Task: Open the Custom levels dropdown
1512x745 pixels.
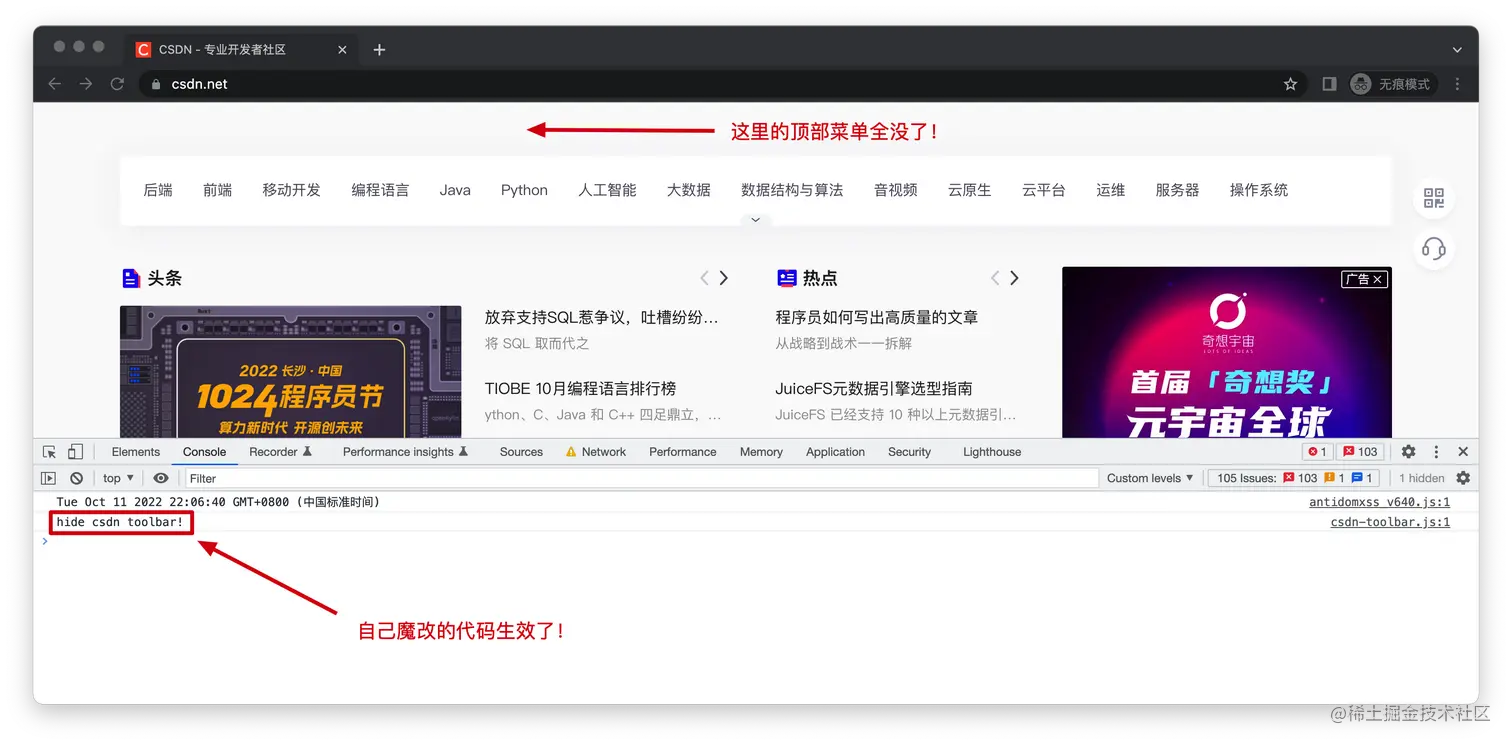Action: point(1150,478)
